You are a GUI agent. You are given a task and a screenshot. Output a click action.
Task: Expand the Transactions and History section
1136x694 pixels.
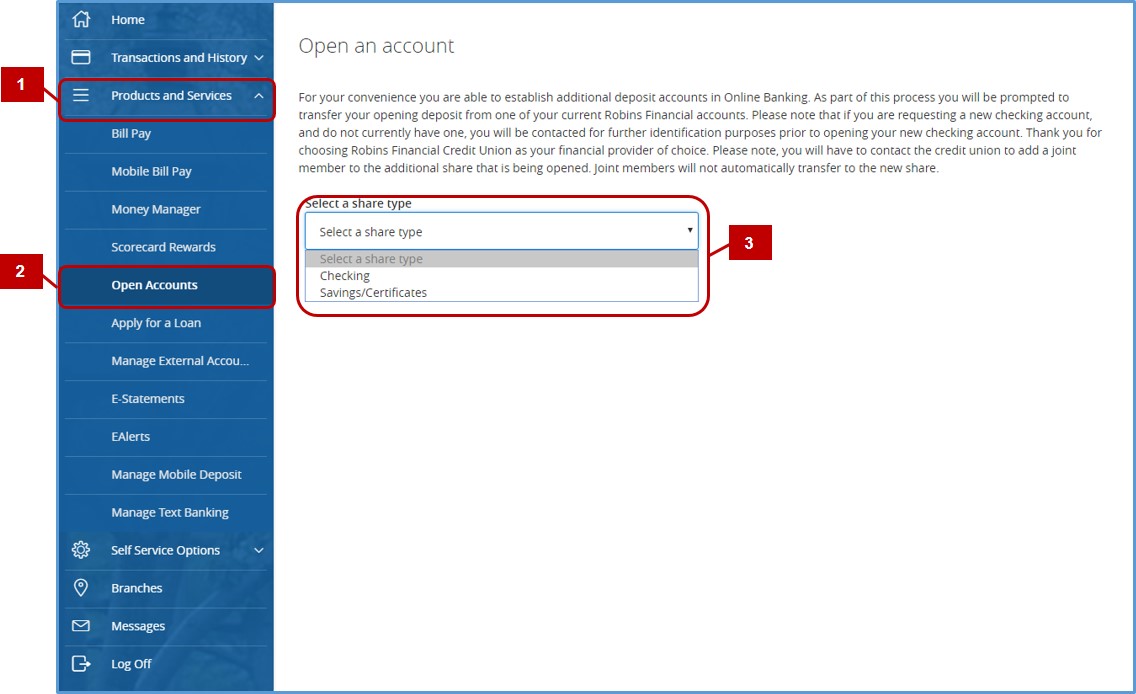click(259, 57)
